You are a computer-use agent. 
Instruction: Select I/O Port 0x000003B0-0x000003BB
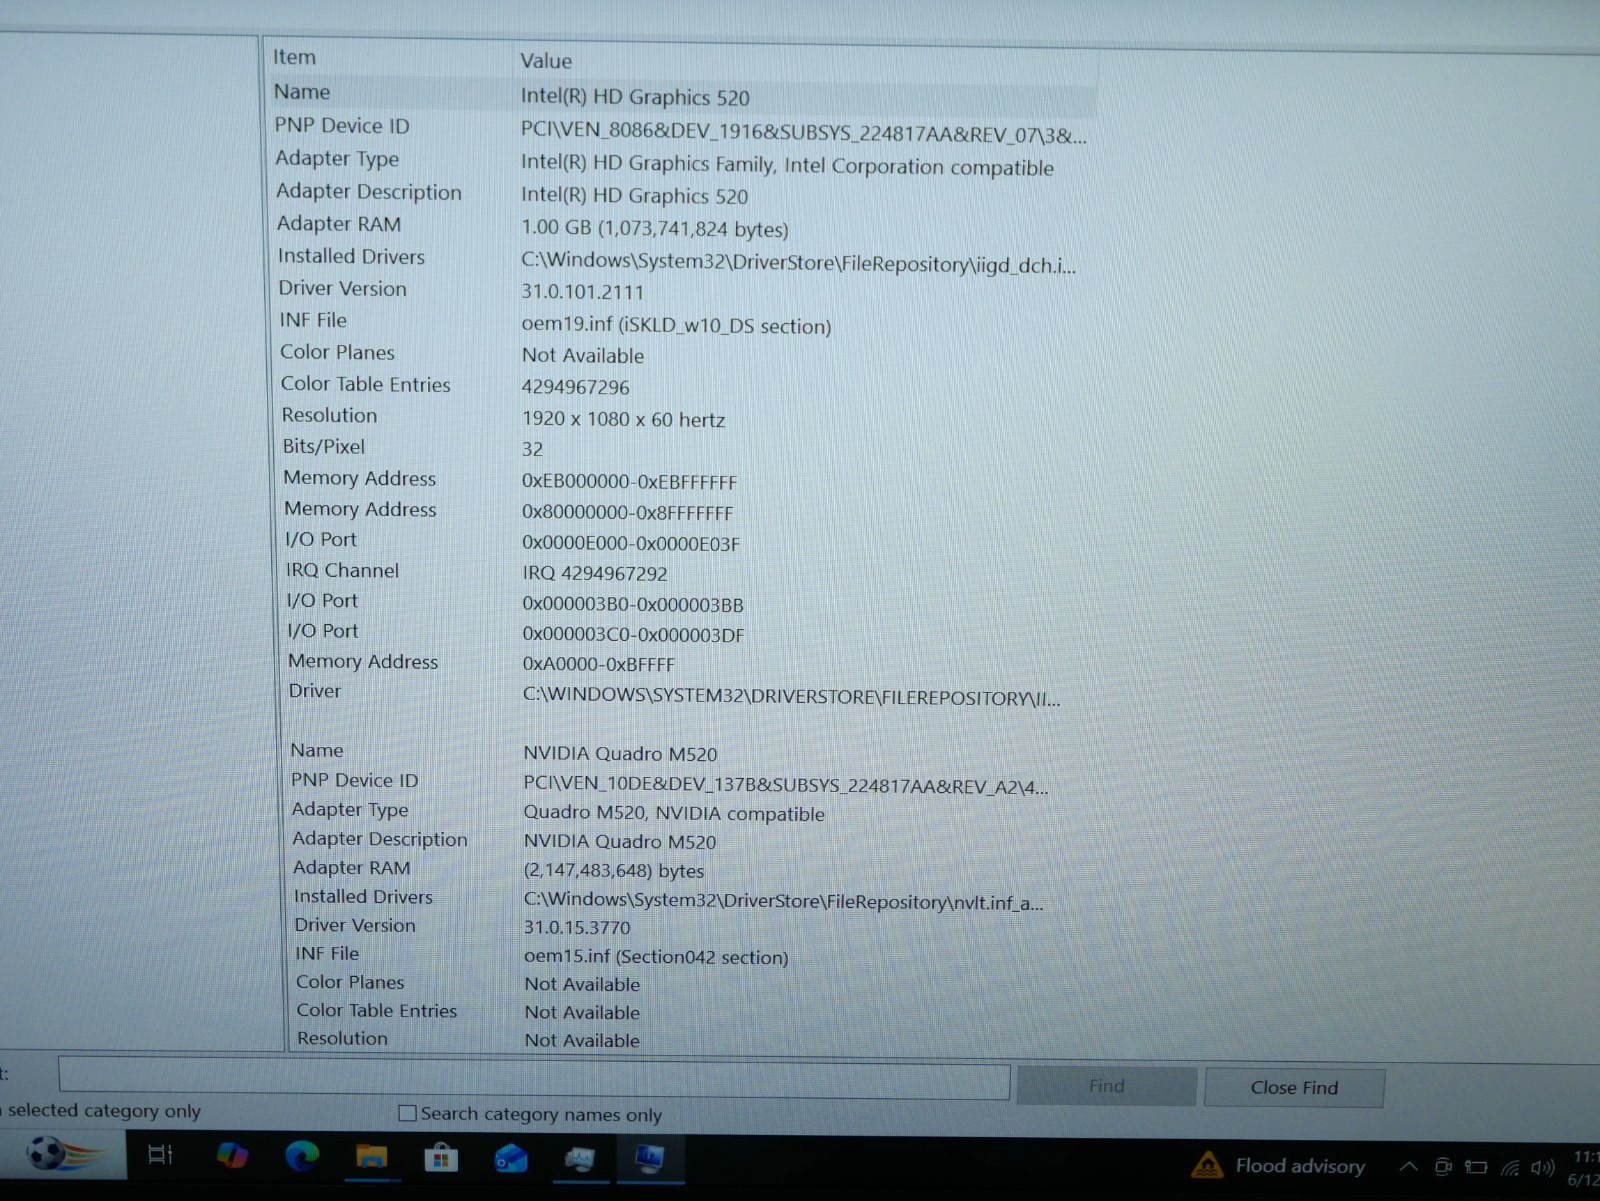633,604
